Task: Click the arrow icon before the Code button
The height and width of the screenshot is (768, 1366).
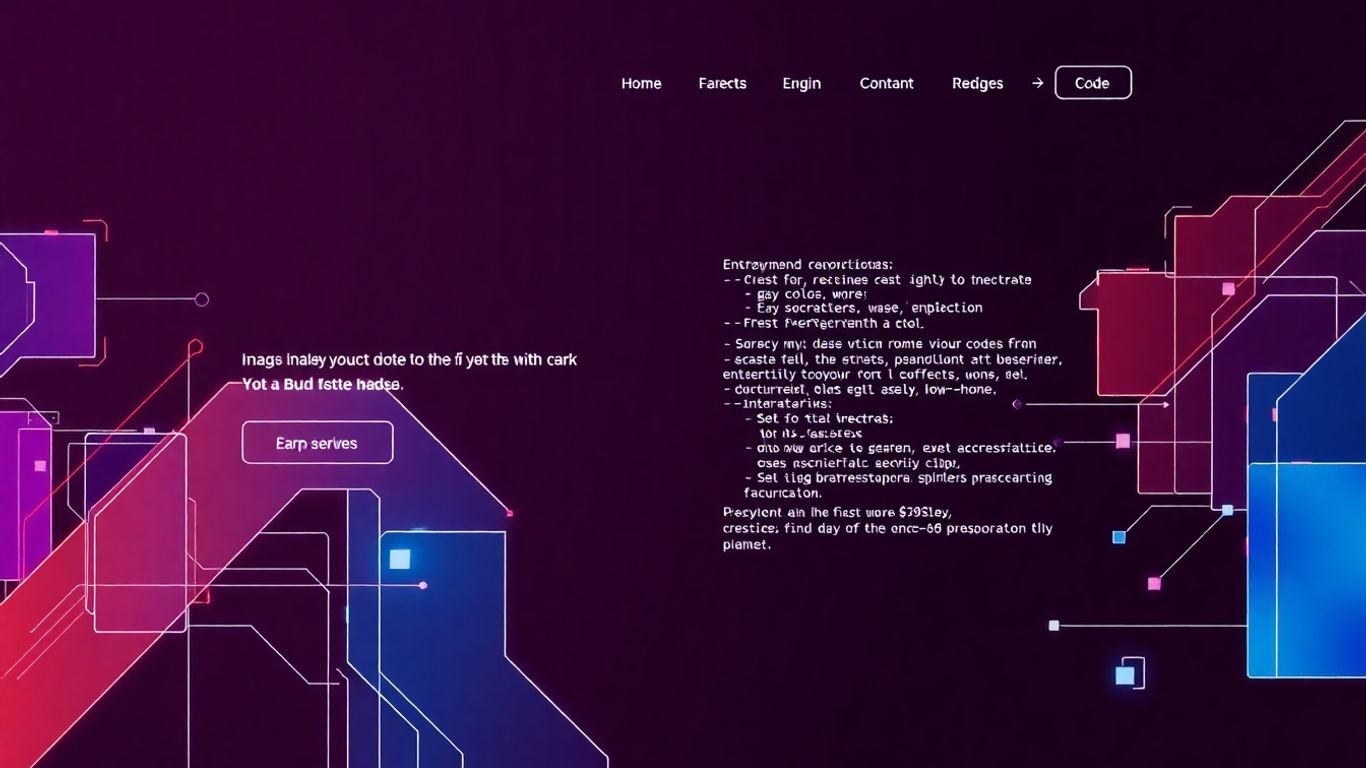Action: (x=1037, y=83)
